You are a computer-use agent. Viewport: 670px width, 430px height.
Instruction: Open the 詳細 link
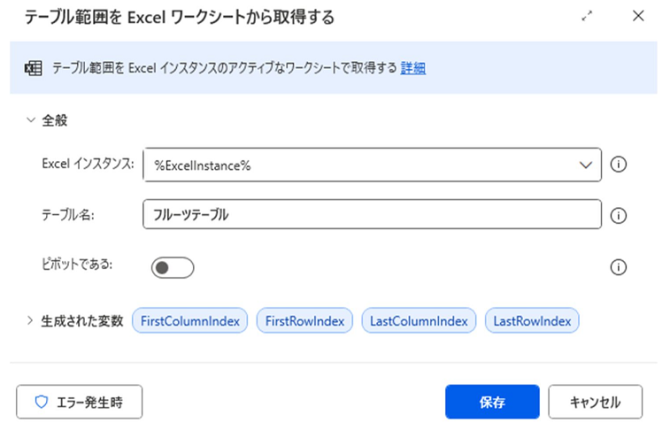[x=413, y=68]
